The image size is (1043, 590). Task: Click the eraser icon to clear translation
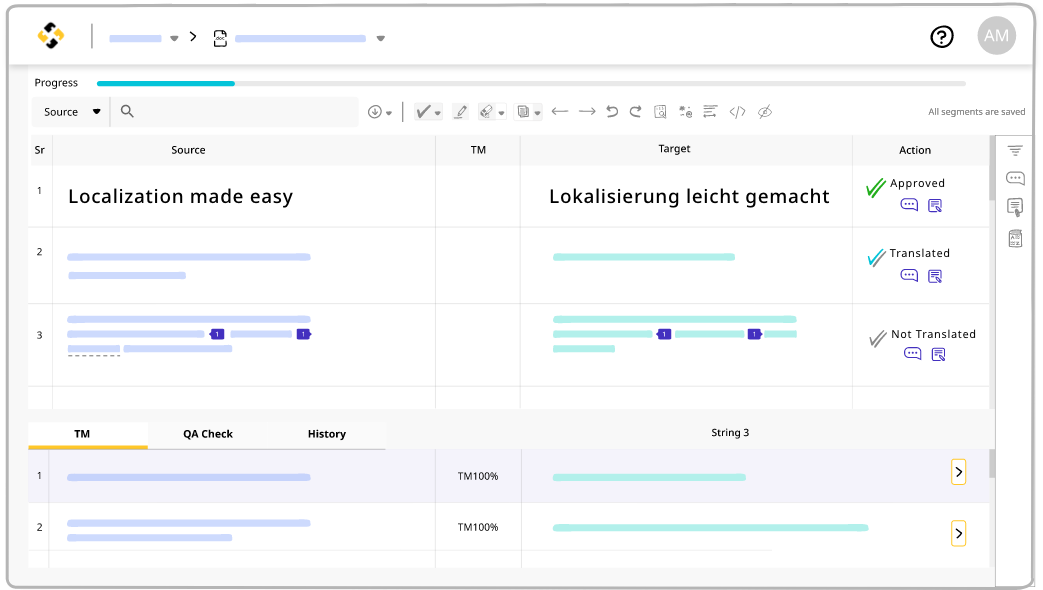pos(486,111)
